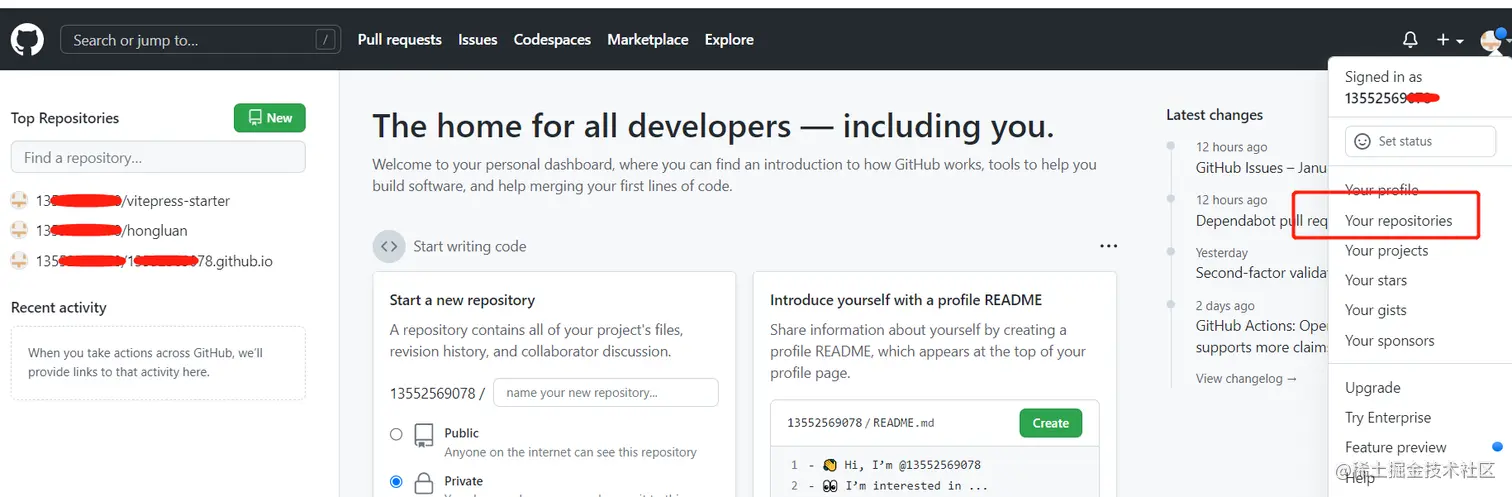Select Your gists in the user menu
Viewport: 1512px width, 497px height.
(x=1375, y=311)
